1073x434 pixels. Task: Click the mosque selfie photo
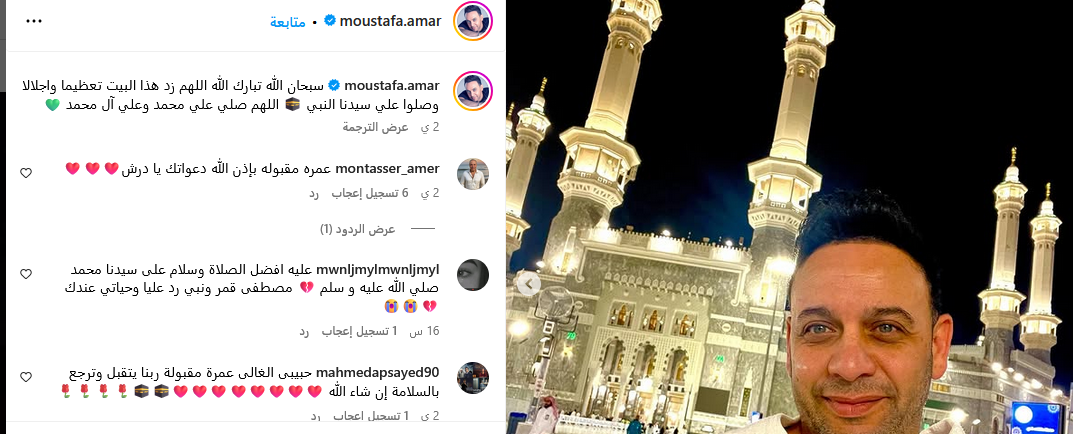790,217
